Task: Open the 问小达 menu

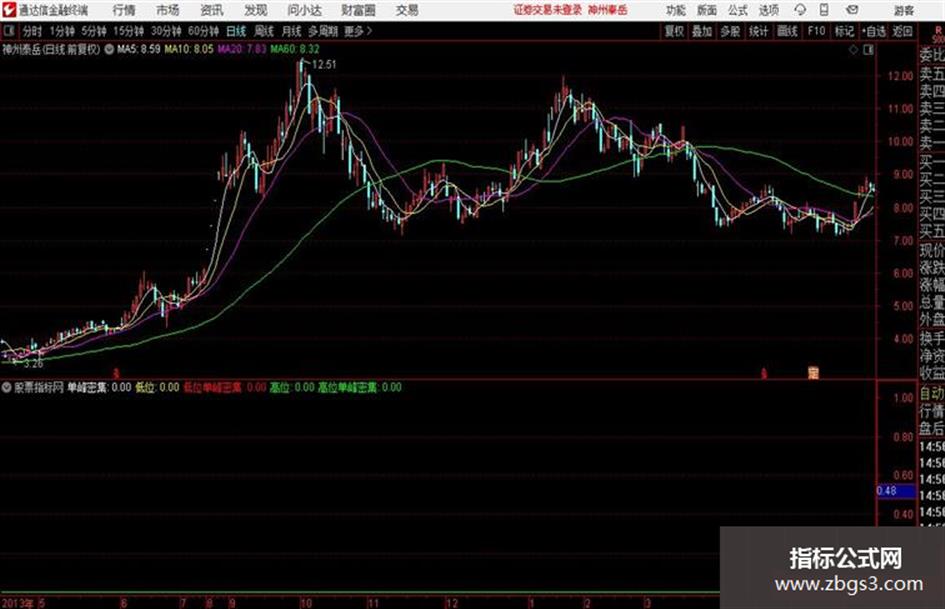Action: point(304,10)
